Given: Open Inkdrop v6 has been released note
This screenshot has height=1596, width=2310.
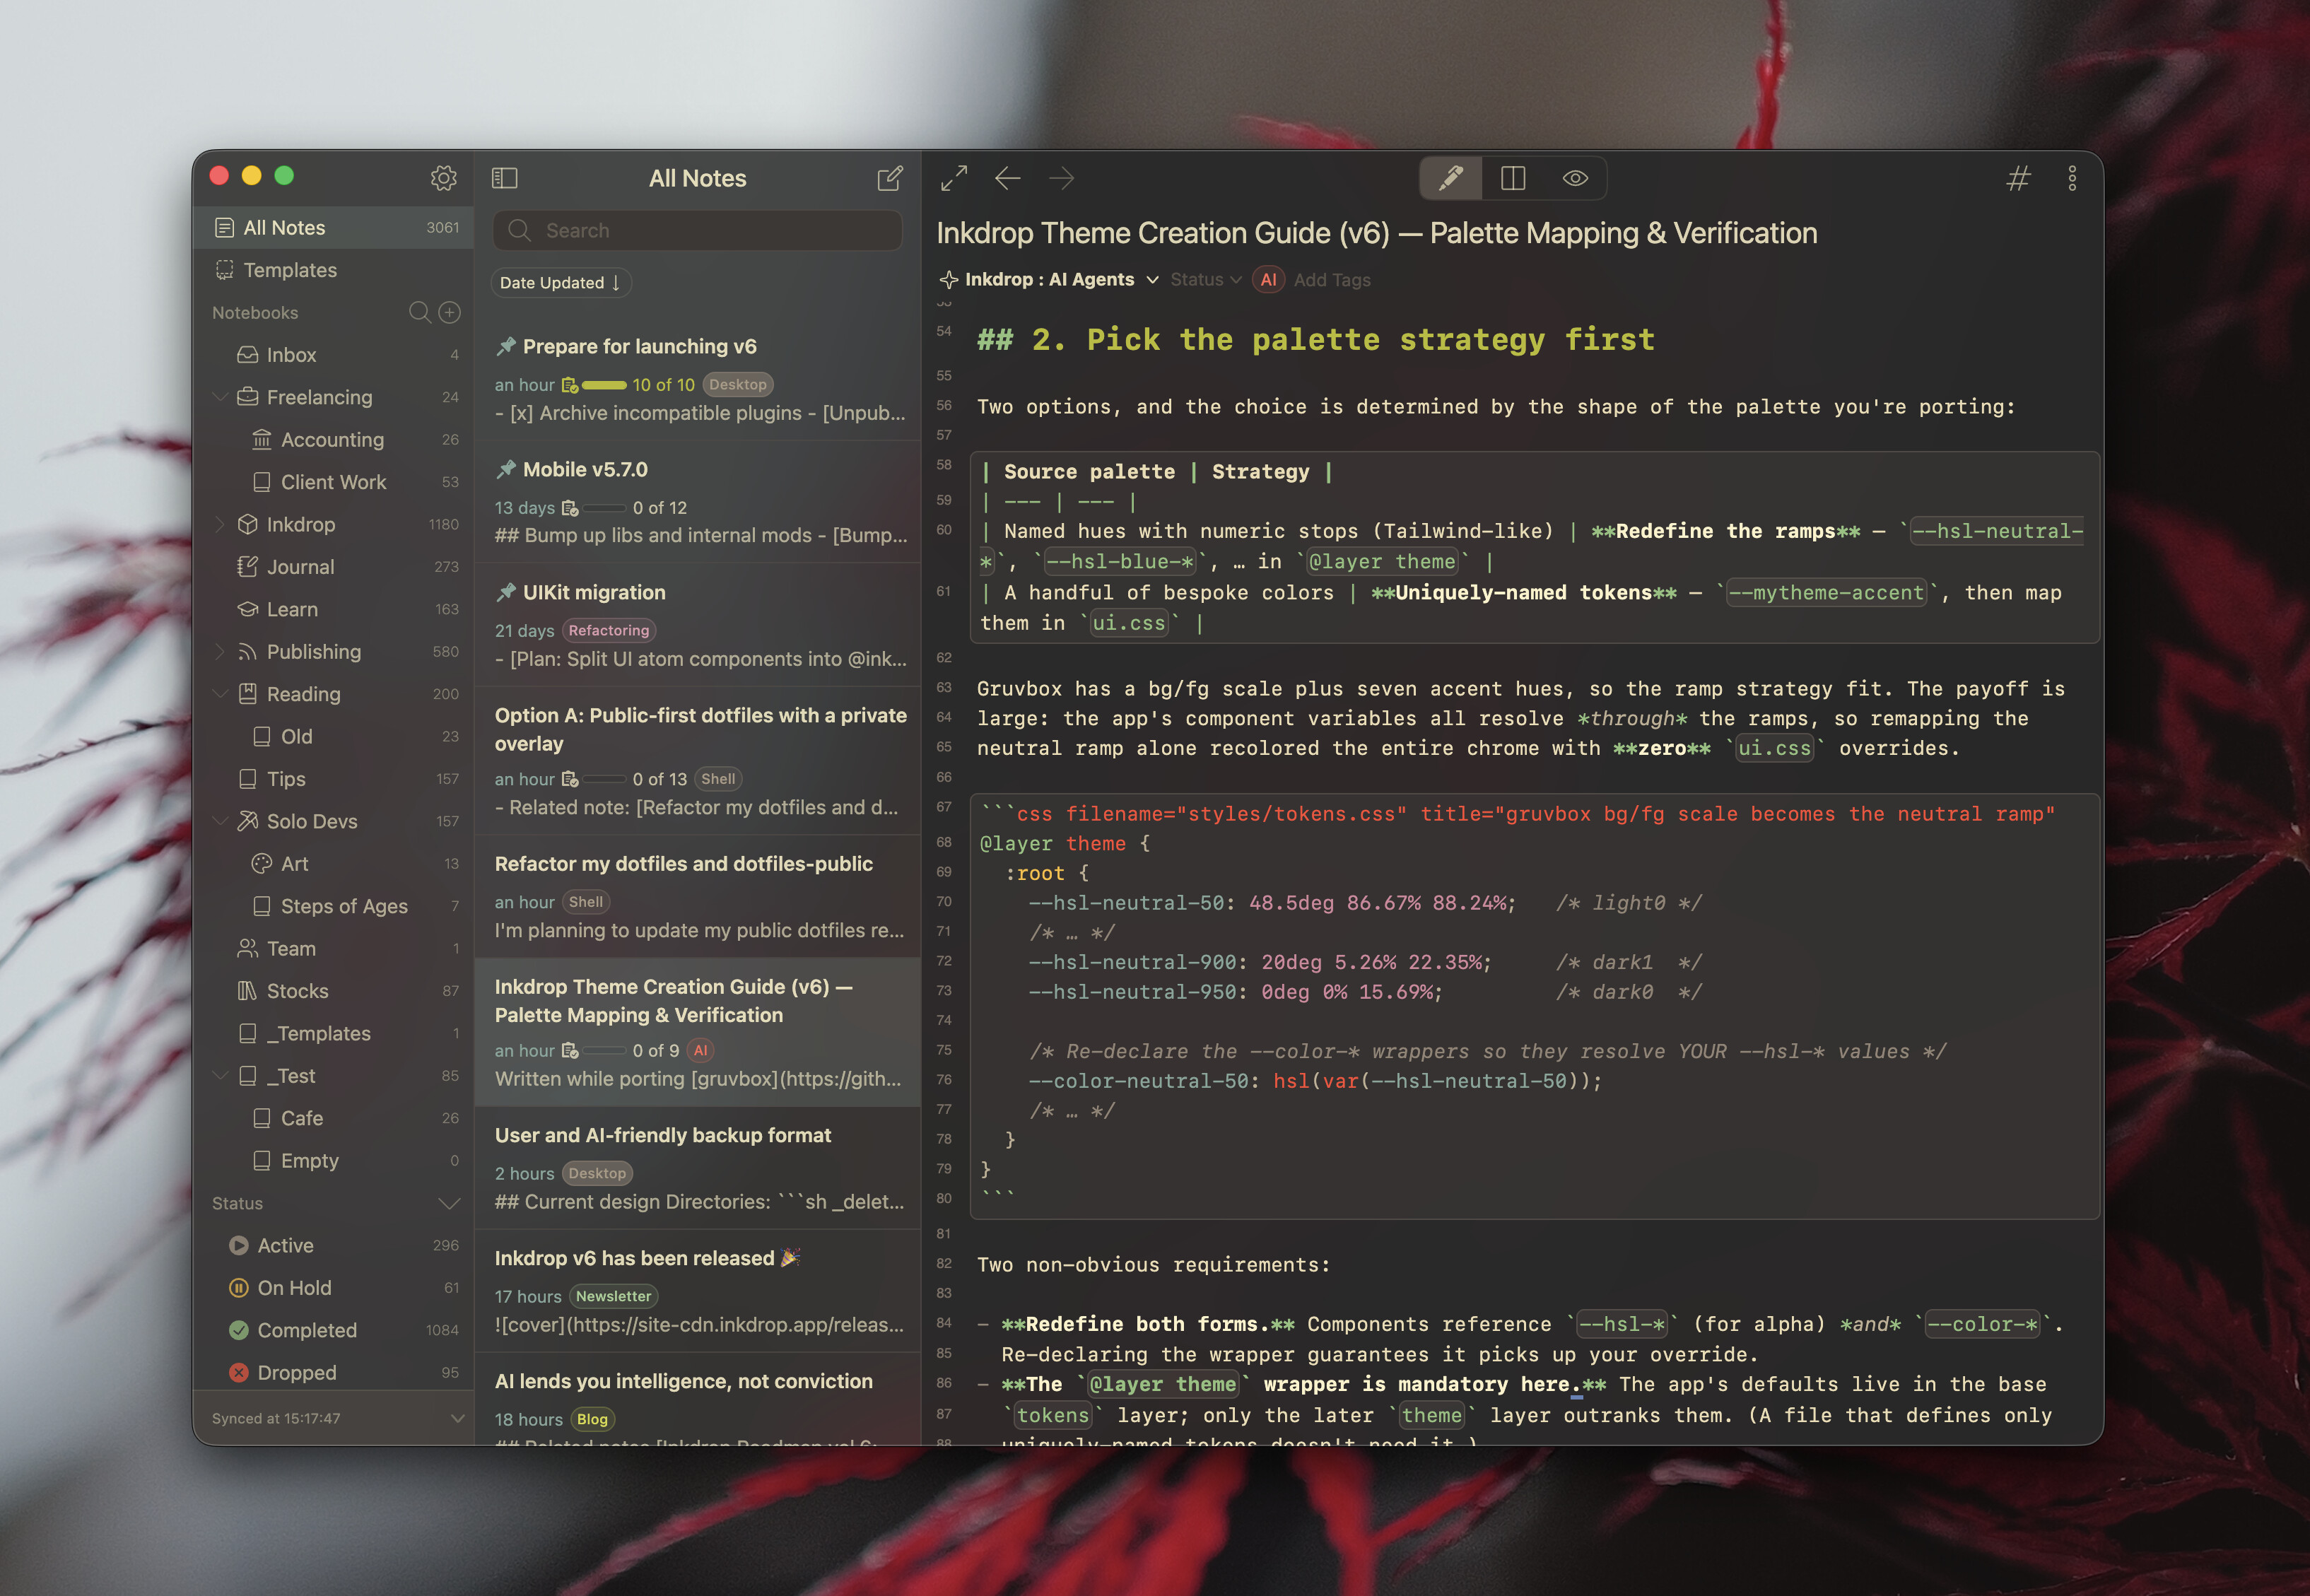Looking at the screenshot, I should pyautogui.click(x=698, y=1291).
